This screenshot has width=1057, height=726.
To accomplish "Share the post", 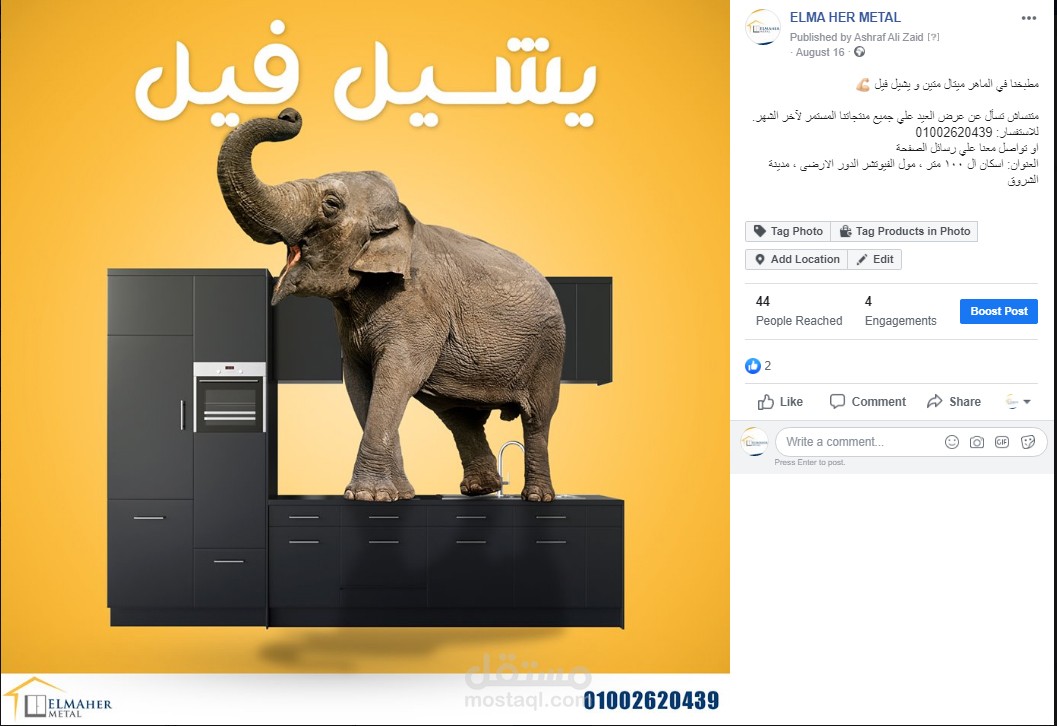I will tap(954, 402).
